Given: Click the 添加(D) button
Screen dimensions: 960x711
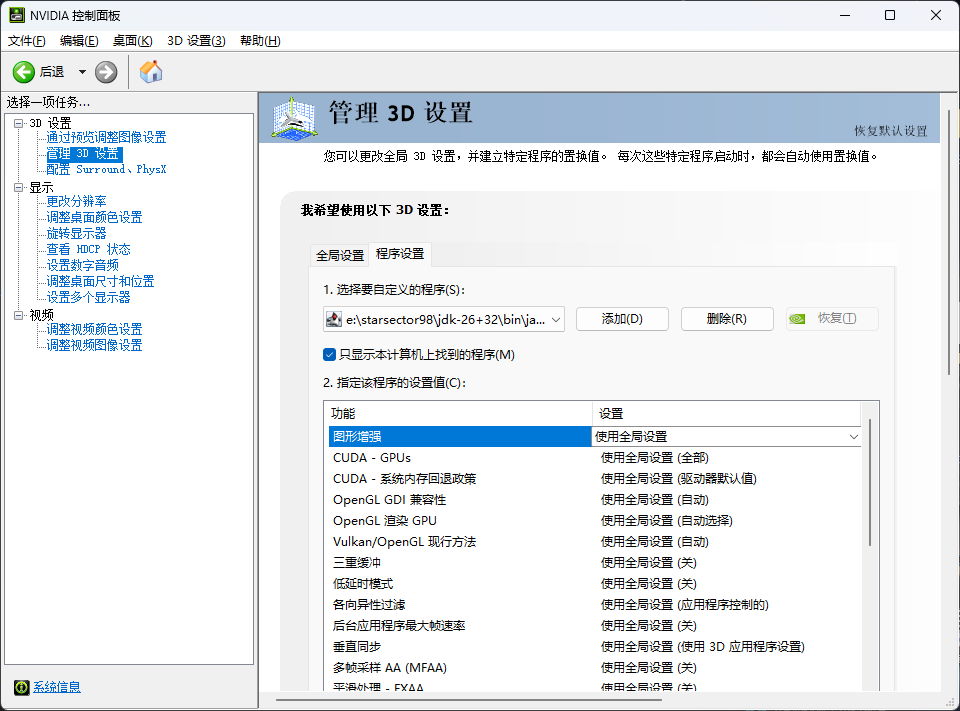Looking at the screenshot, I should (x=622, y=319).
